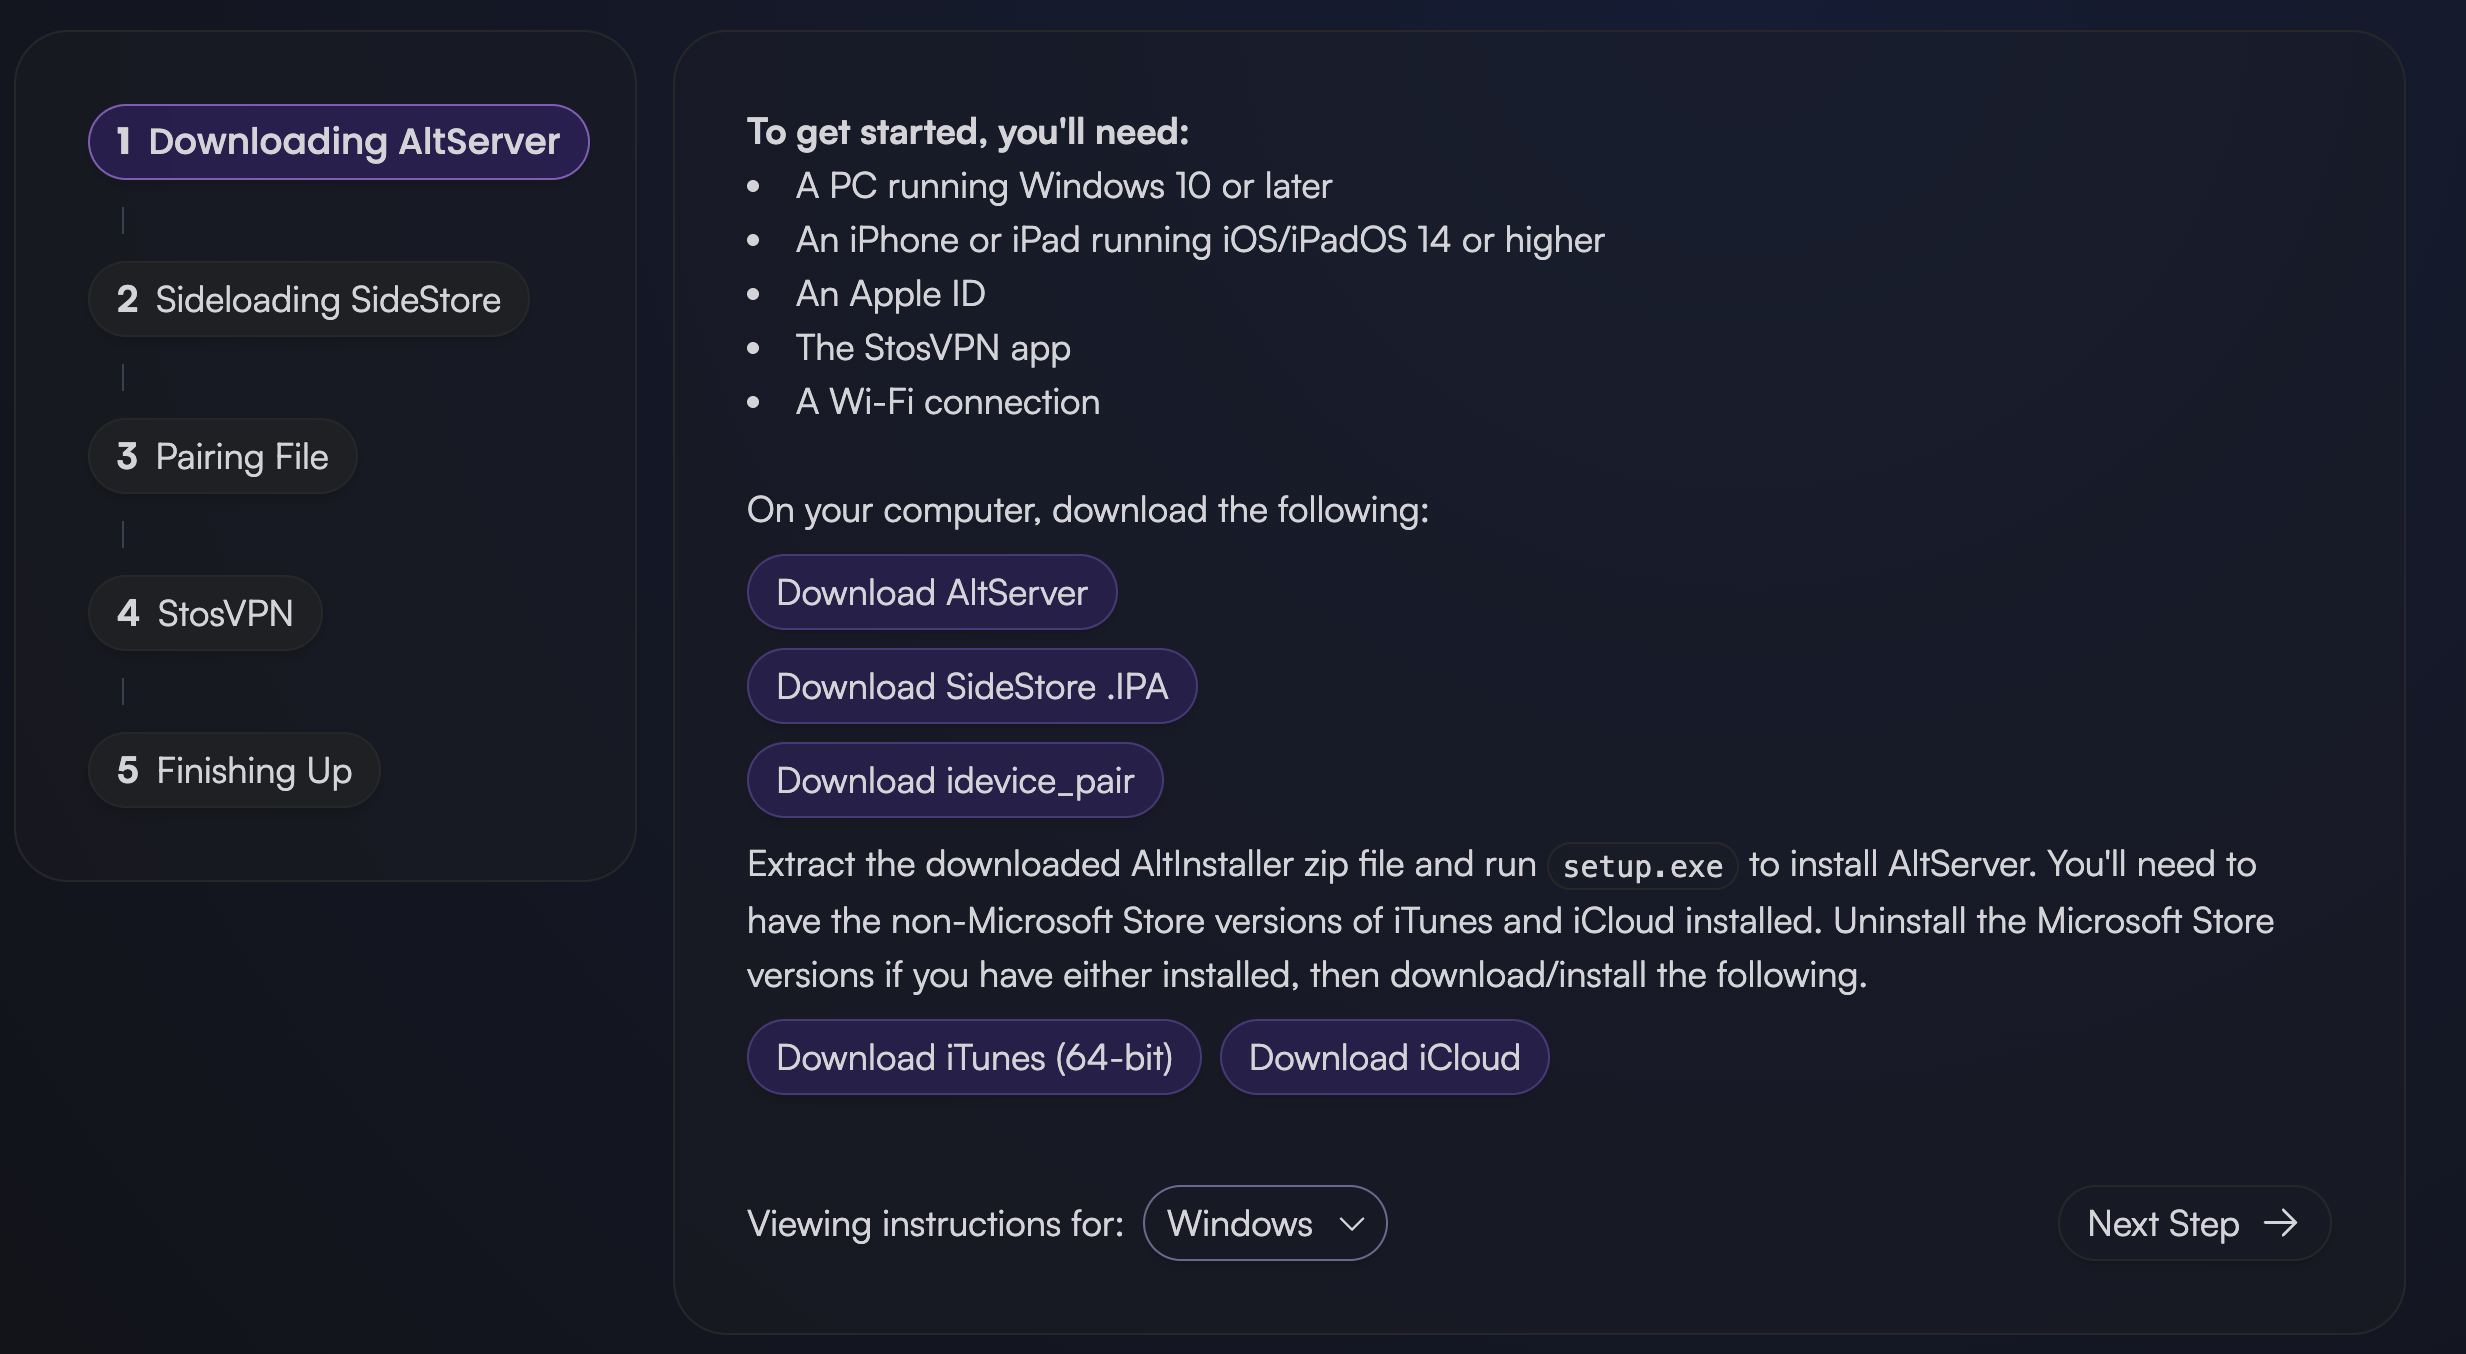2466x1354 pixels.
Task: Open the Windows platform selector
Action: pyautogui.click(x=1265, y=1223)
